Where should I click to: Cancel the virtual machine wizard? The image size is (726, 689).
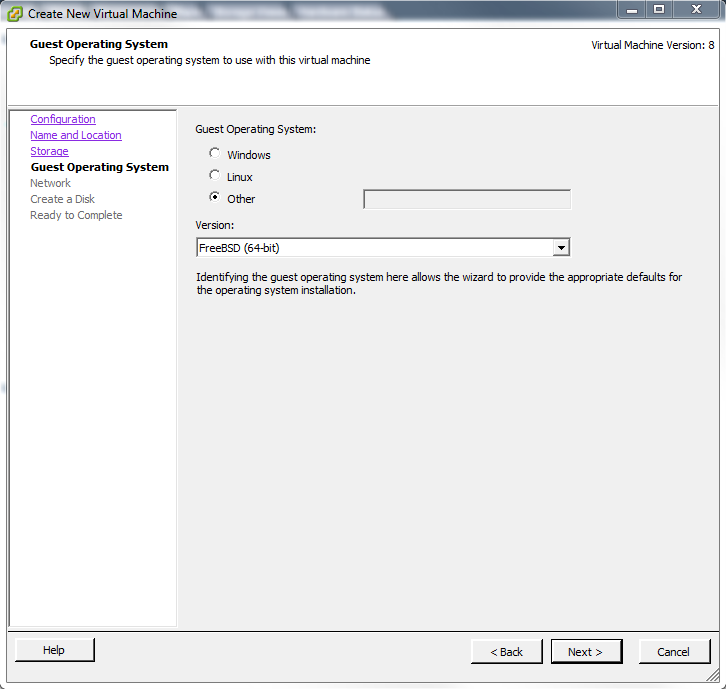(674, 652)
